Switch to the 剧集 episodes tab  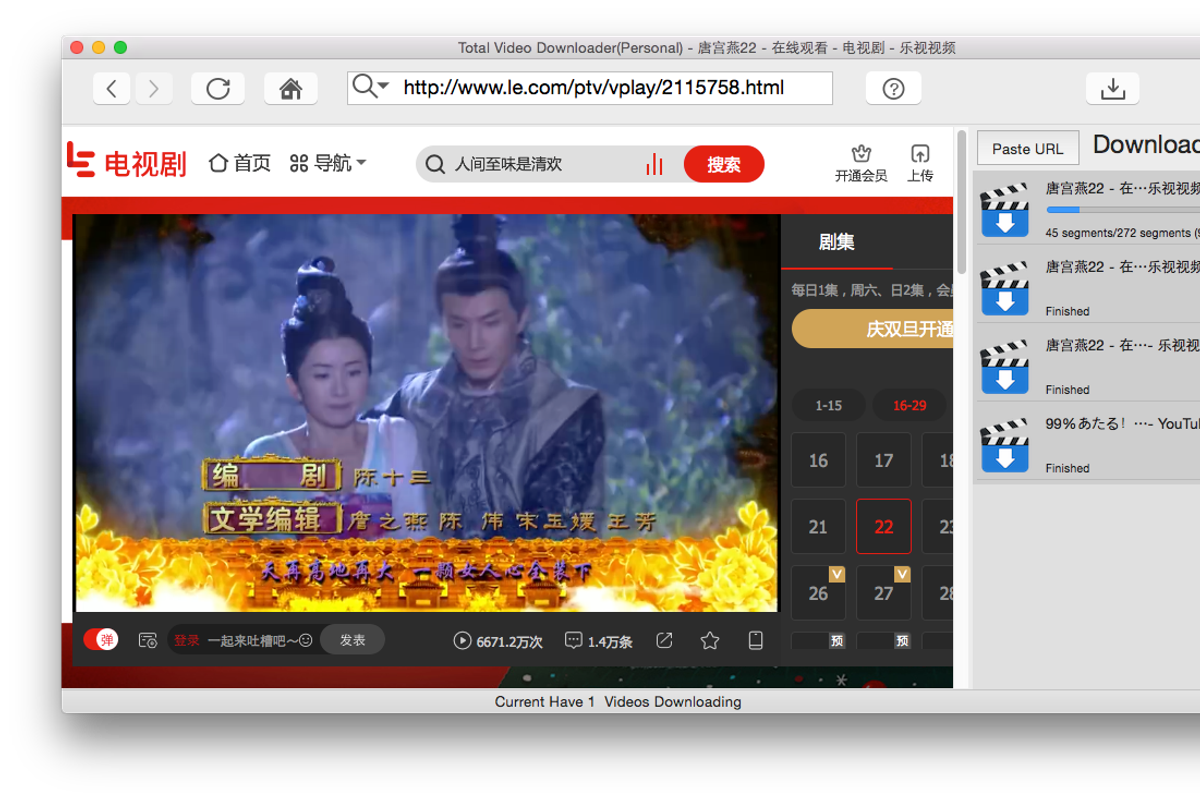pos(836,242)
